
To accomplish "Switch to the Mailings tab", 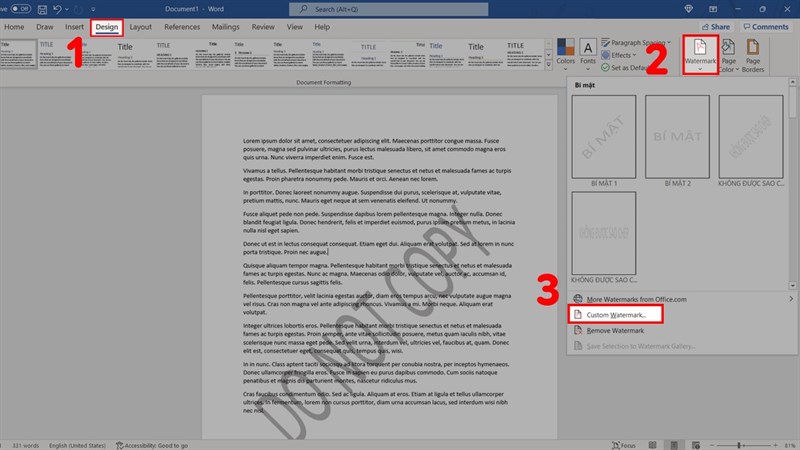I will point(226,27).
